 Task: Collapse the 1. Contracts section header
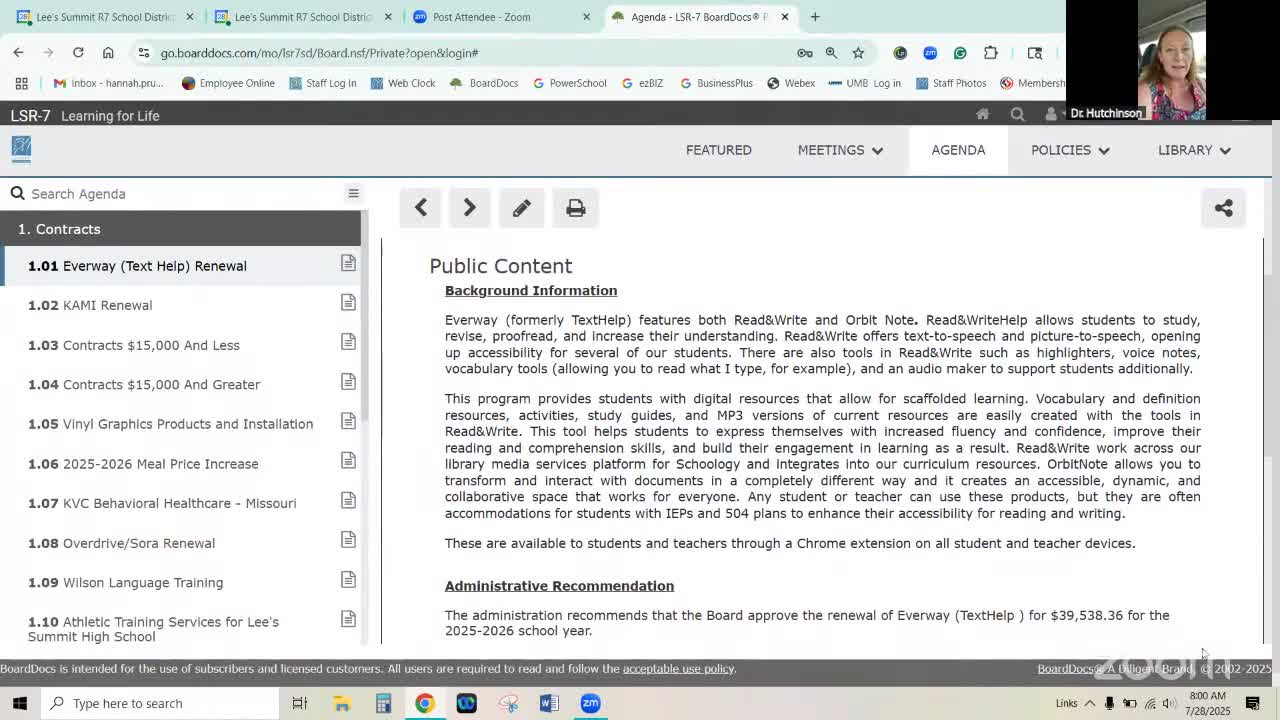point(181,229)
